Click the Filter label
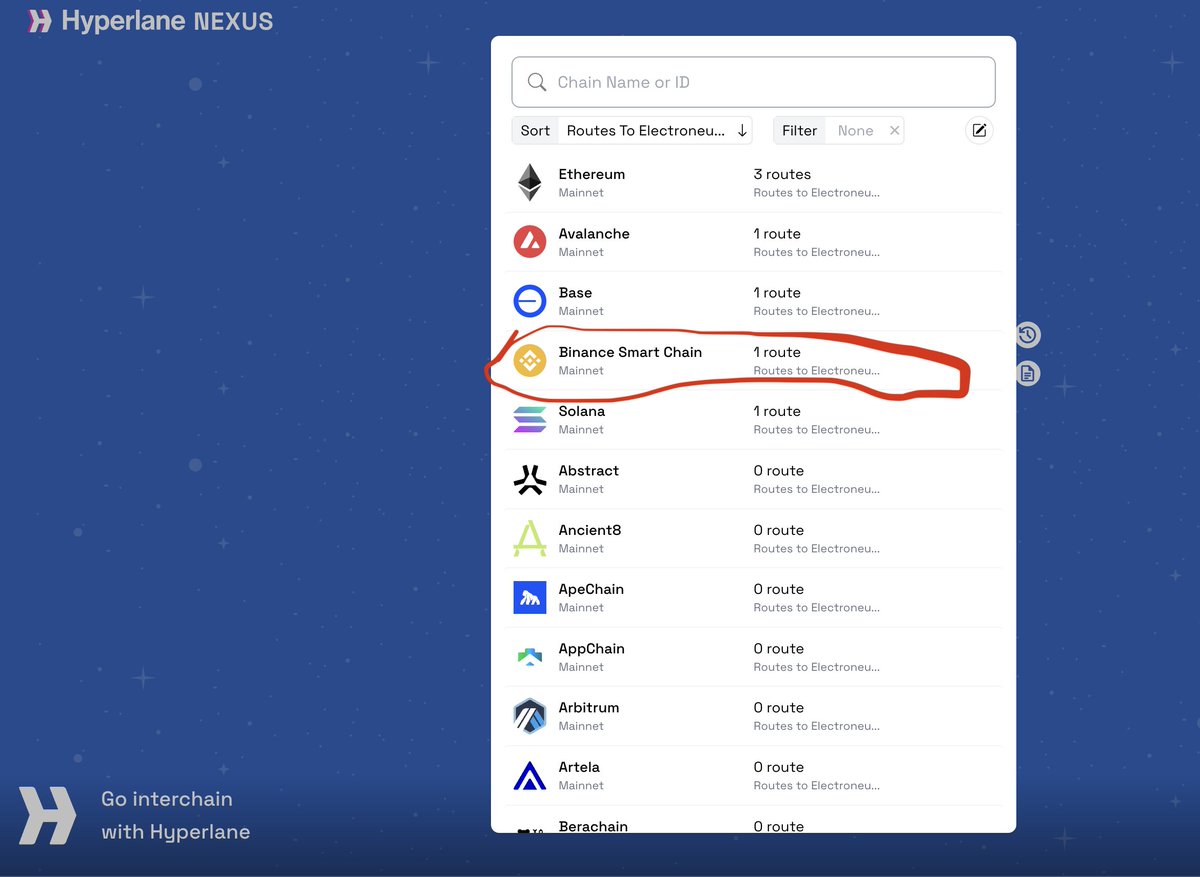This screenshot has height=877, width=1200. (x=799, y=130)
